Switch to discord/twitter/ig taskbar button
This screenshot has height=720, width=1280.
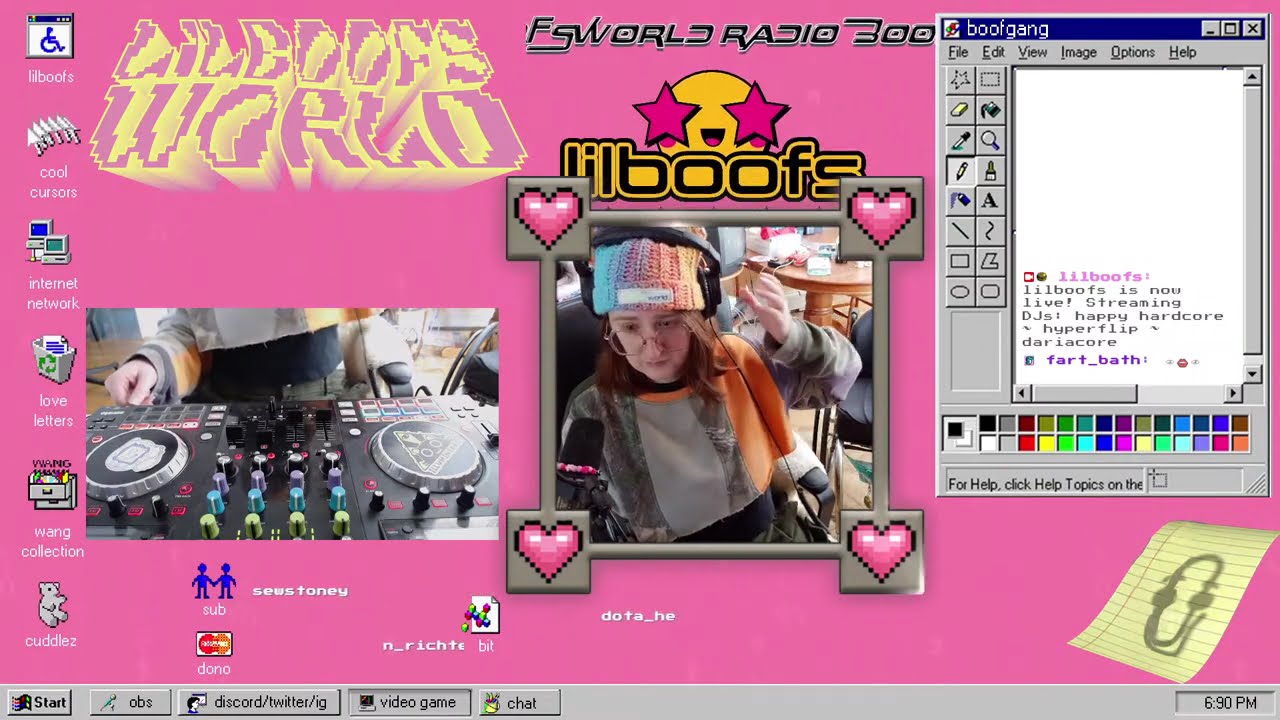tap(260, 703)
